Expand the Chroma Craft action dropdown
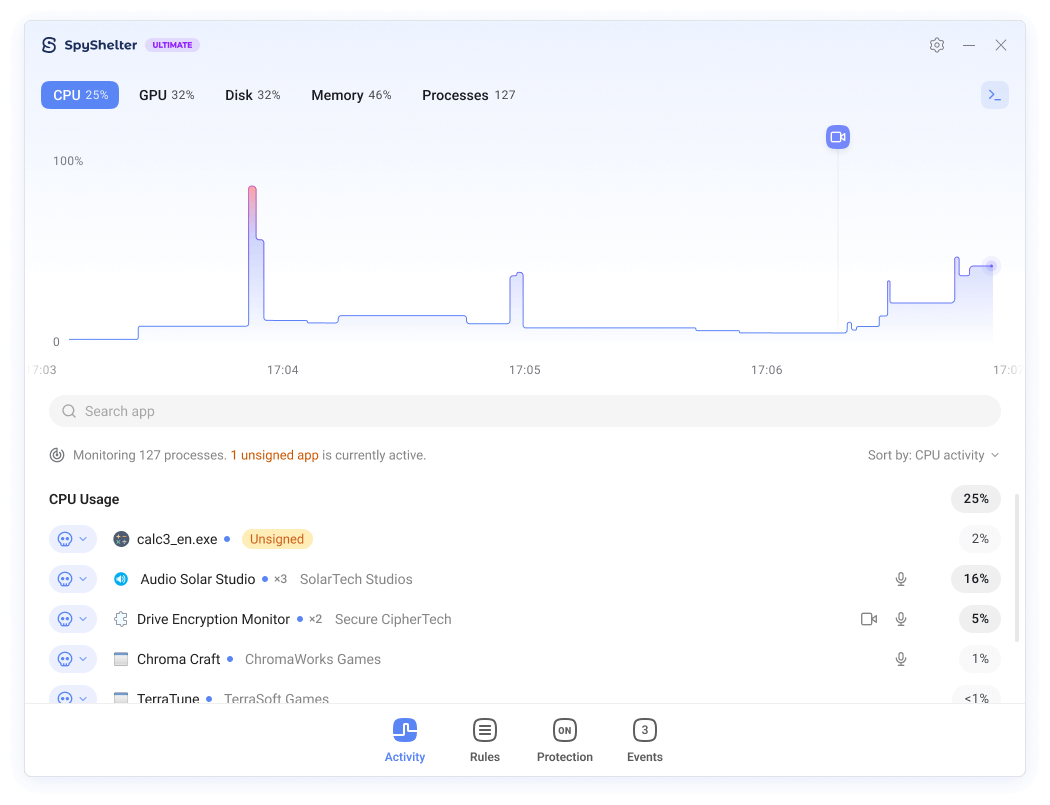The image size is (1050, 805). 73,659
